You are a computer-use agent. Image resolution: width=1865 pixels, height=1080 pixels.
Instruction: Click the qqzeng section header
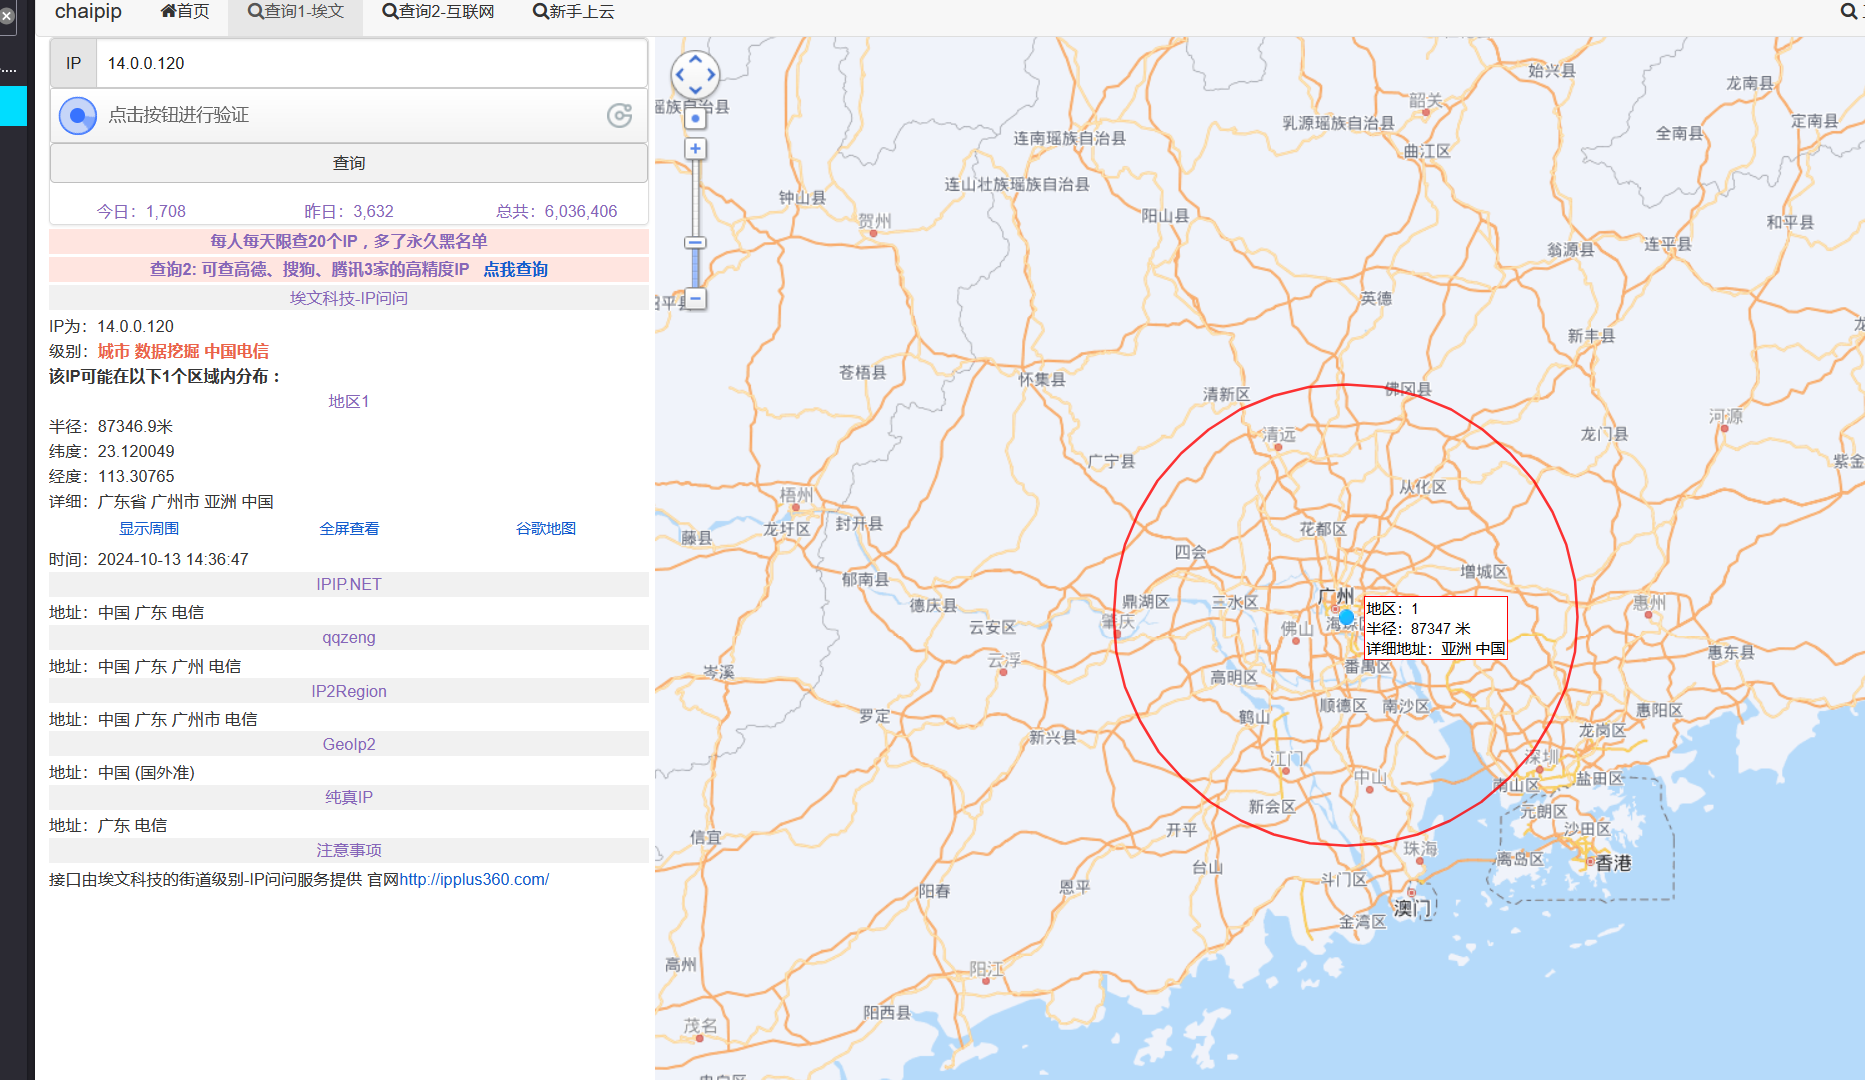coord(349,637)
